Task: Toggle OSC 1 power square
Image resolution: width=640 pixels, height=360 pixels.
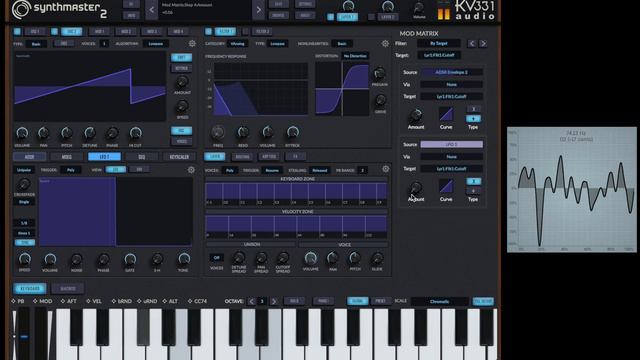Action: point(17,31)
